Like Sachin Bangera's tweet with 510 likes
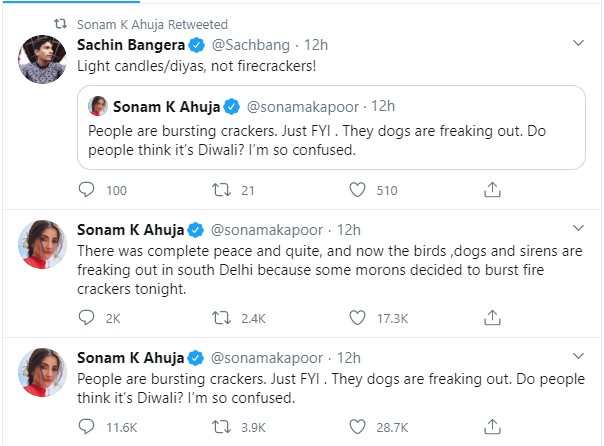This screenshot has width=604, height=446. 357,189
